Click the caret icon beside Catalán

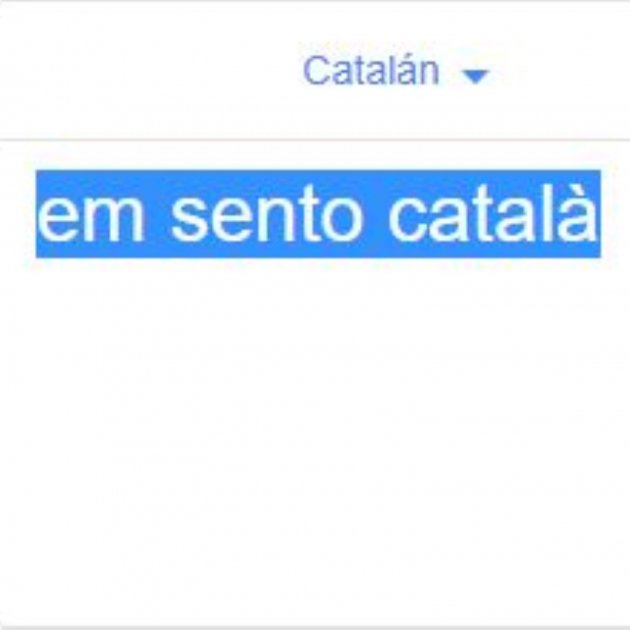coord(476,76)
